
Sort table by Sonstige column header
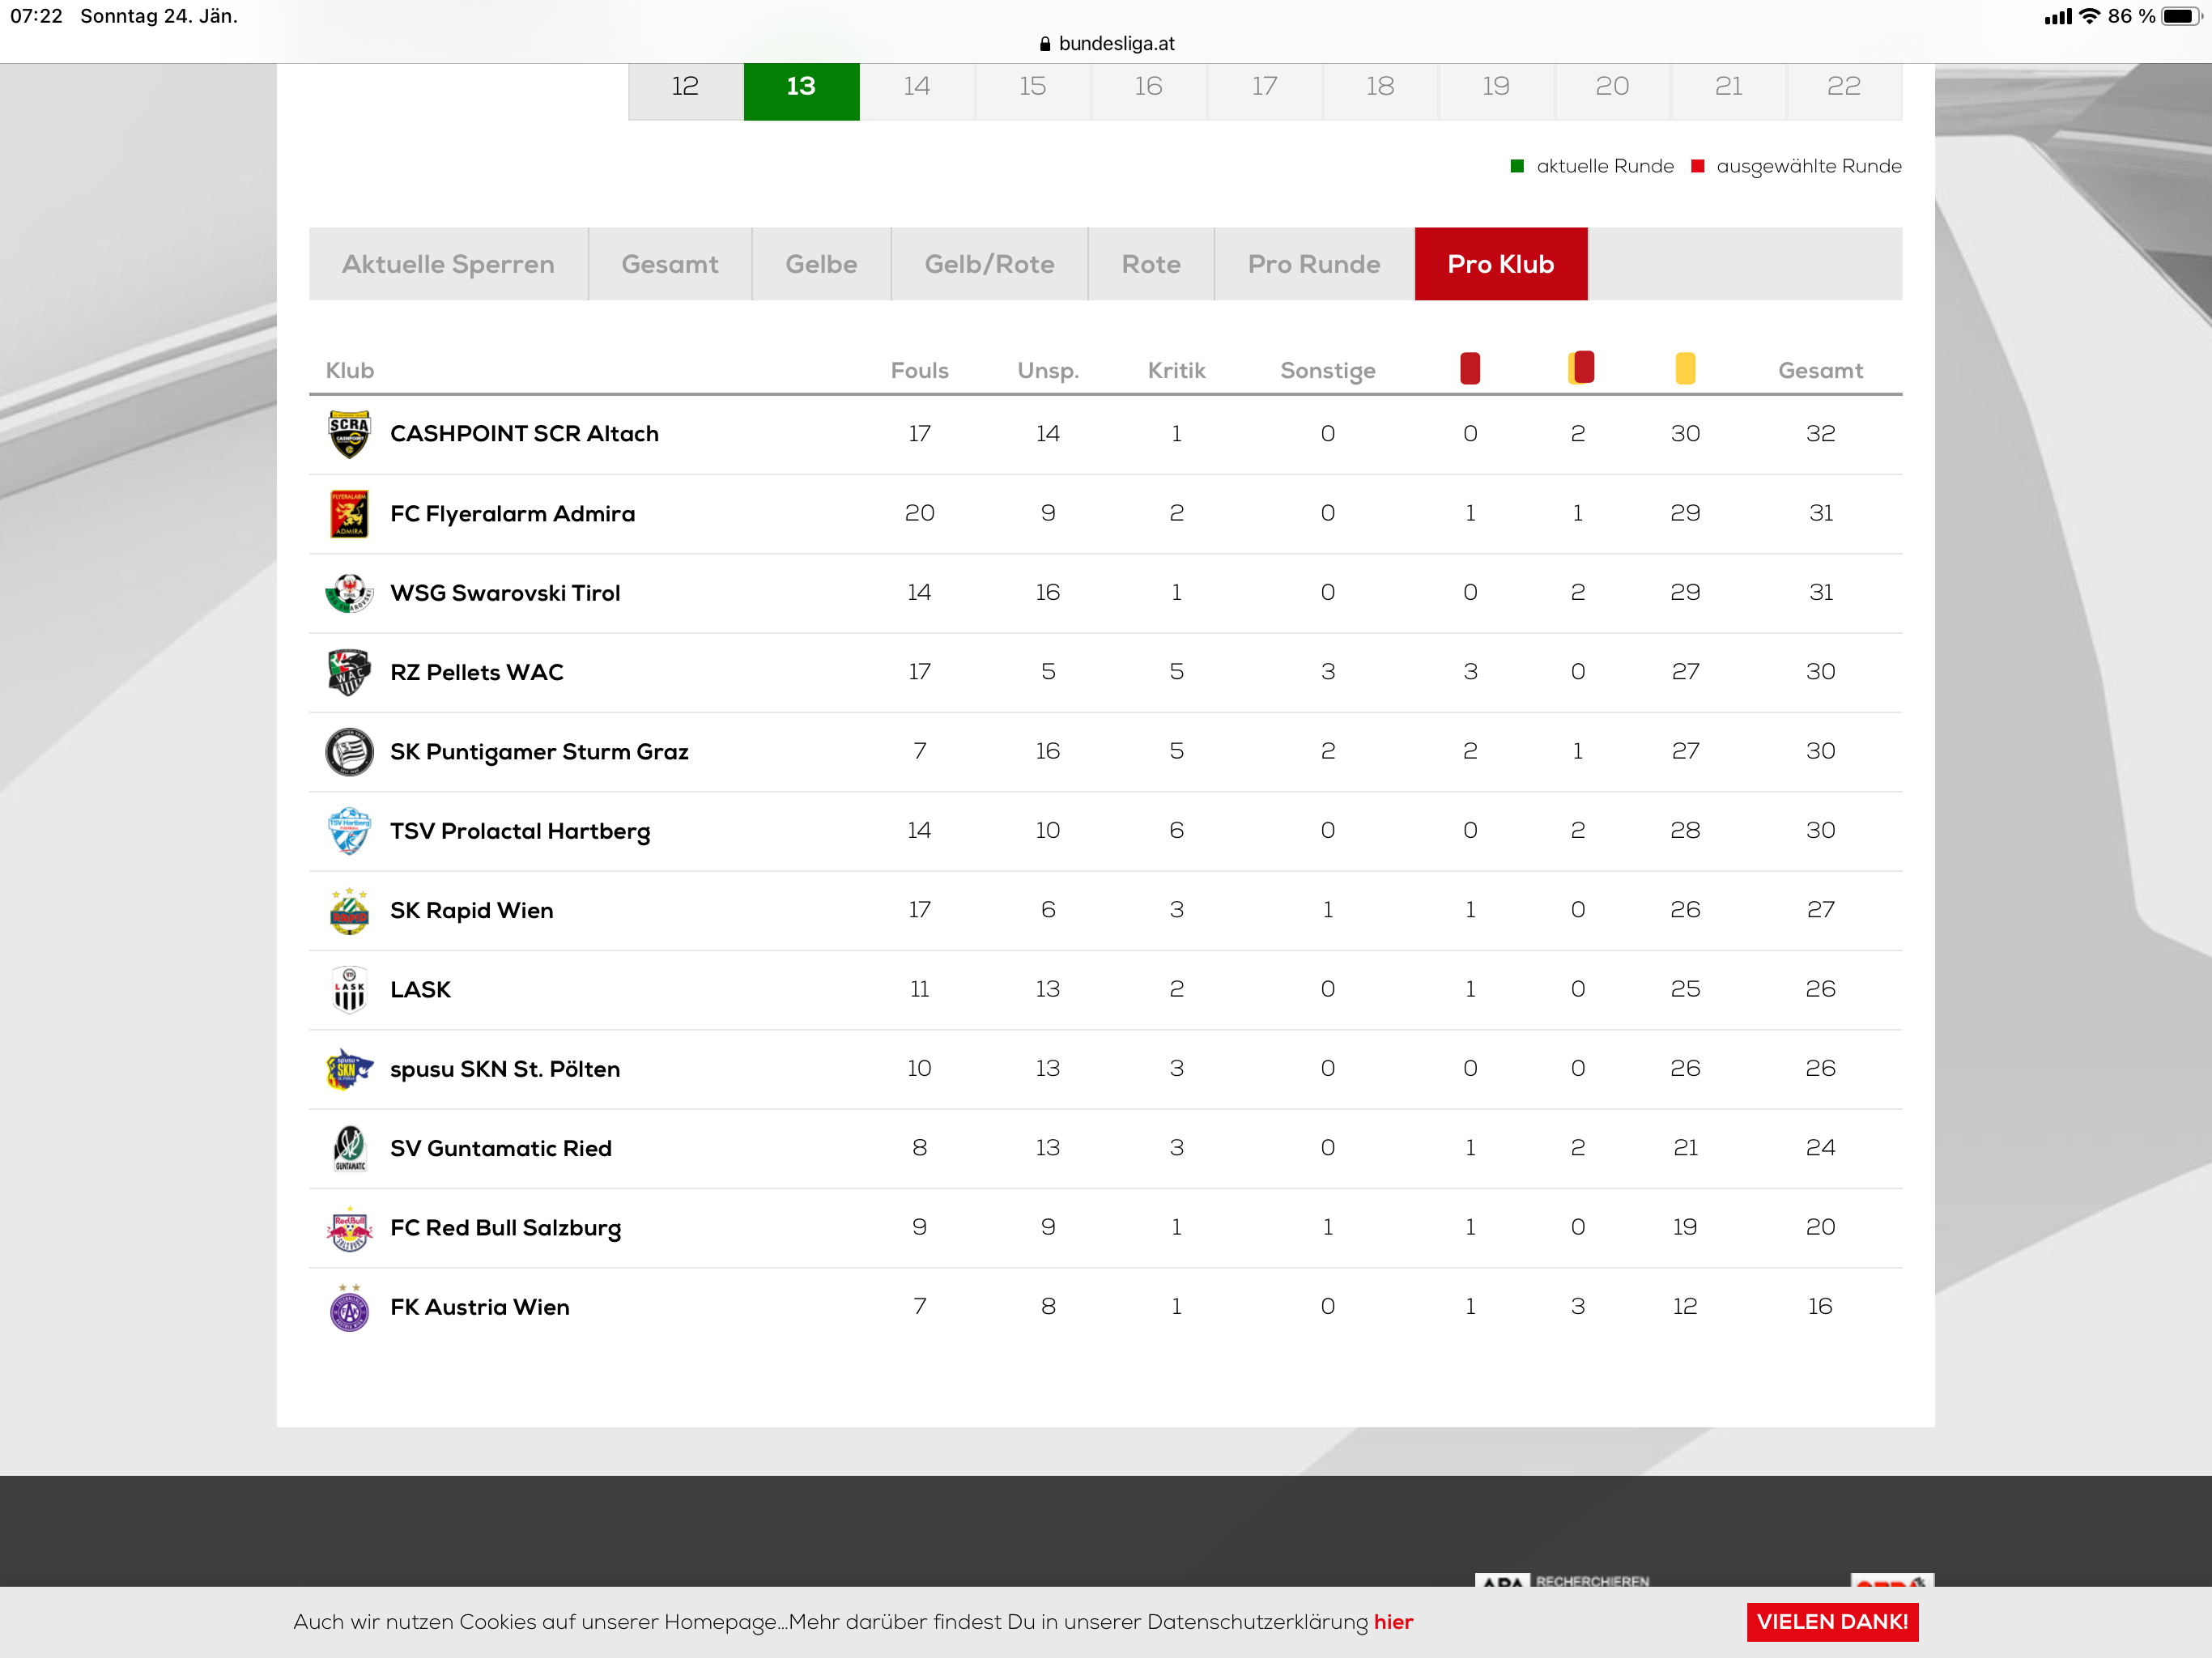coord(1328,371)
